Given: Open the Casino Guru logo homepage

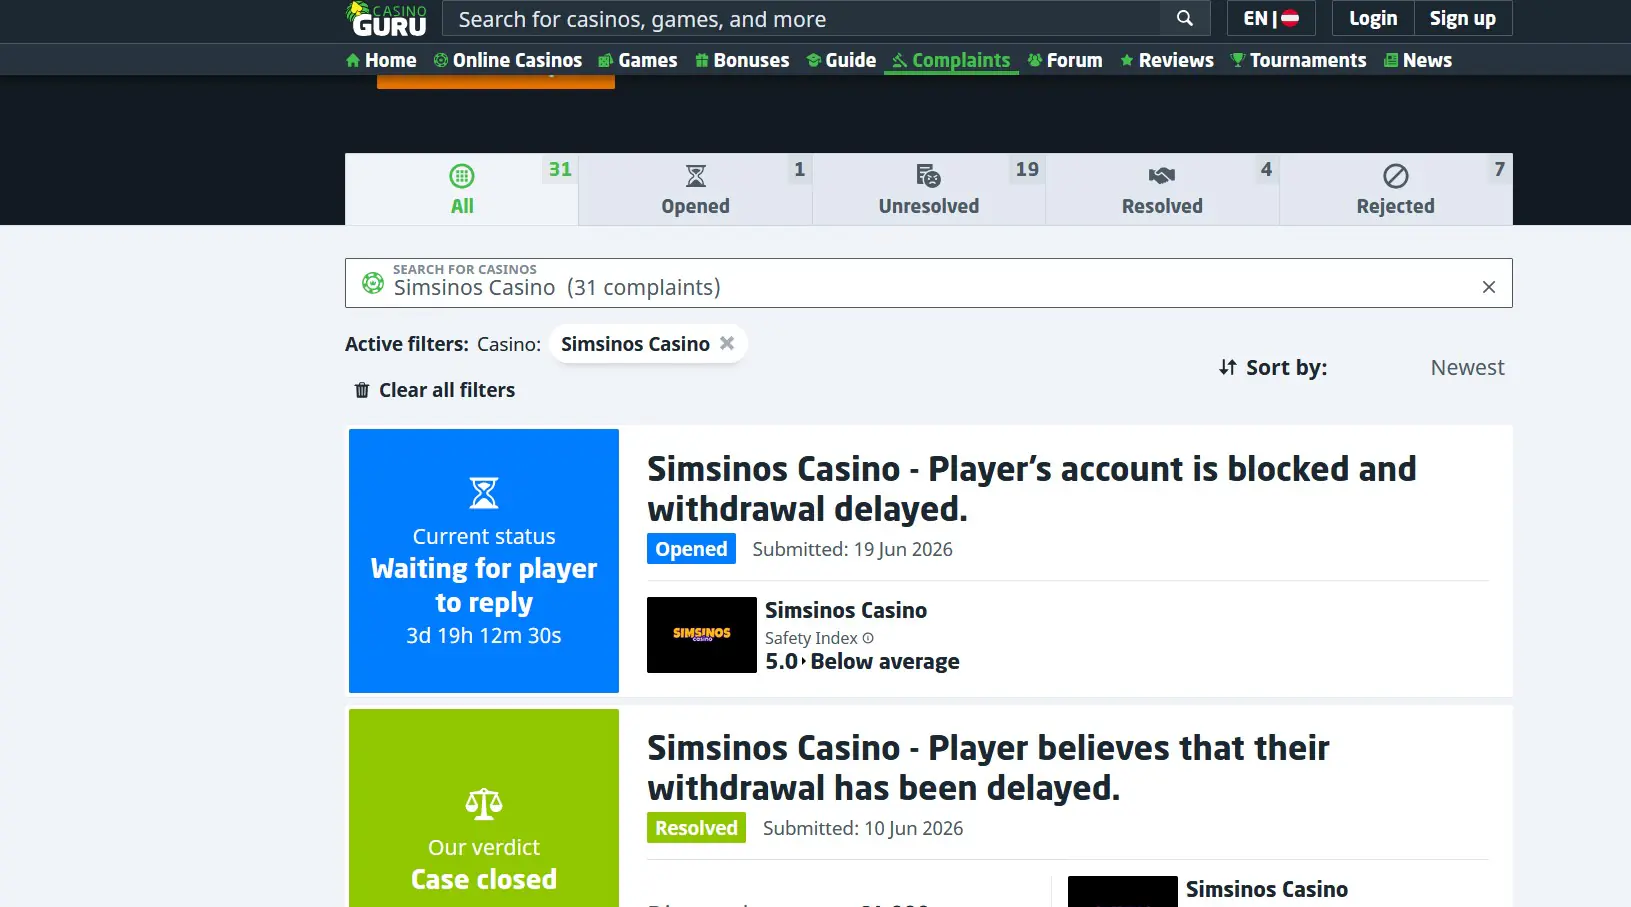Looking at the screenshot, I should 386,19.
